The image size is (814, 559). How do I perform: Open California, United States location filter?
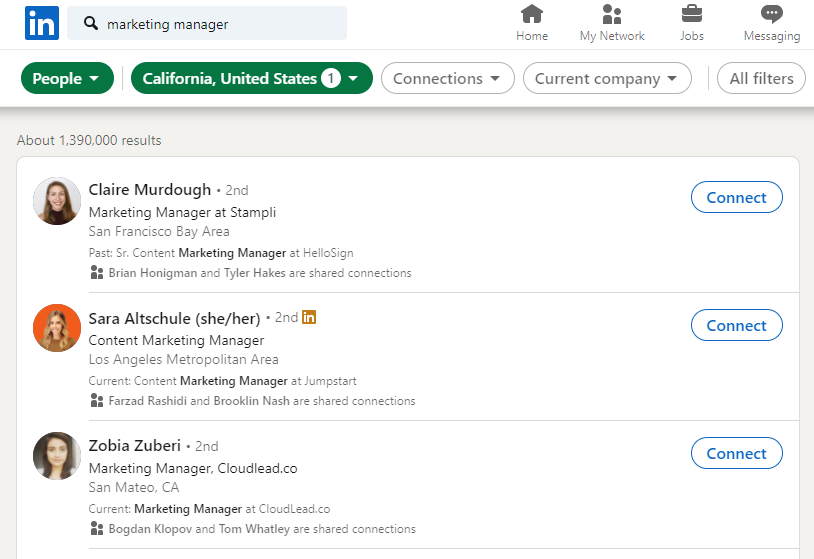(251, 78)
